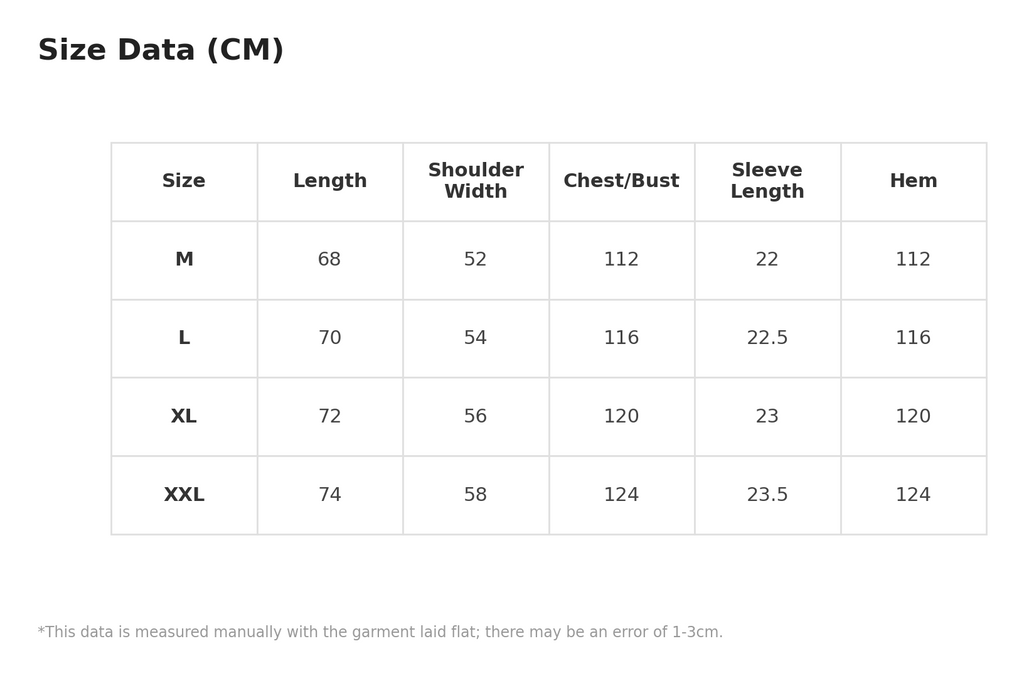
Task: Click shoulder width value 54
Action: [x=475, y=338]
